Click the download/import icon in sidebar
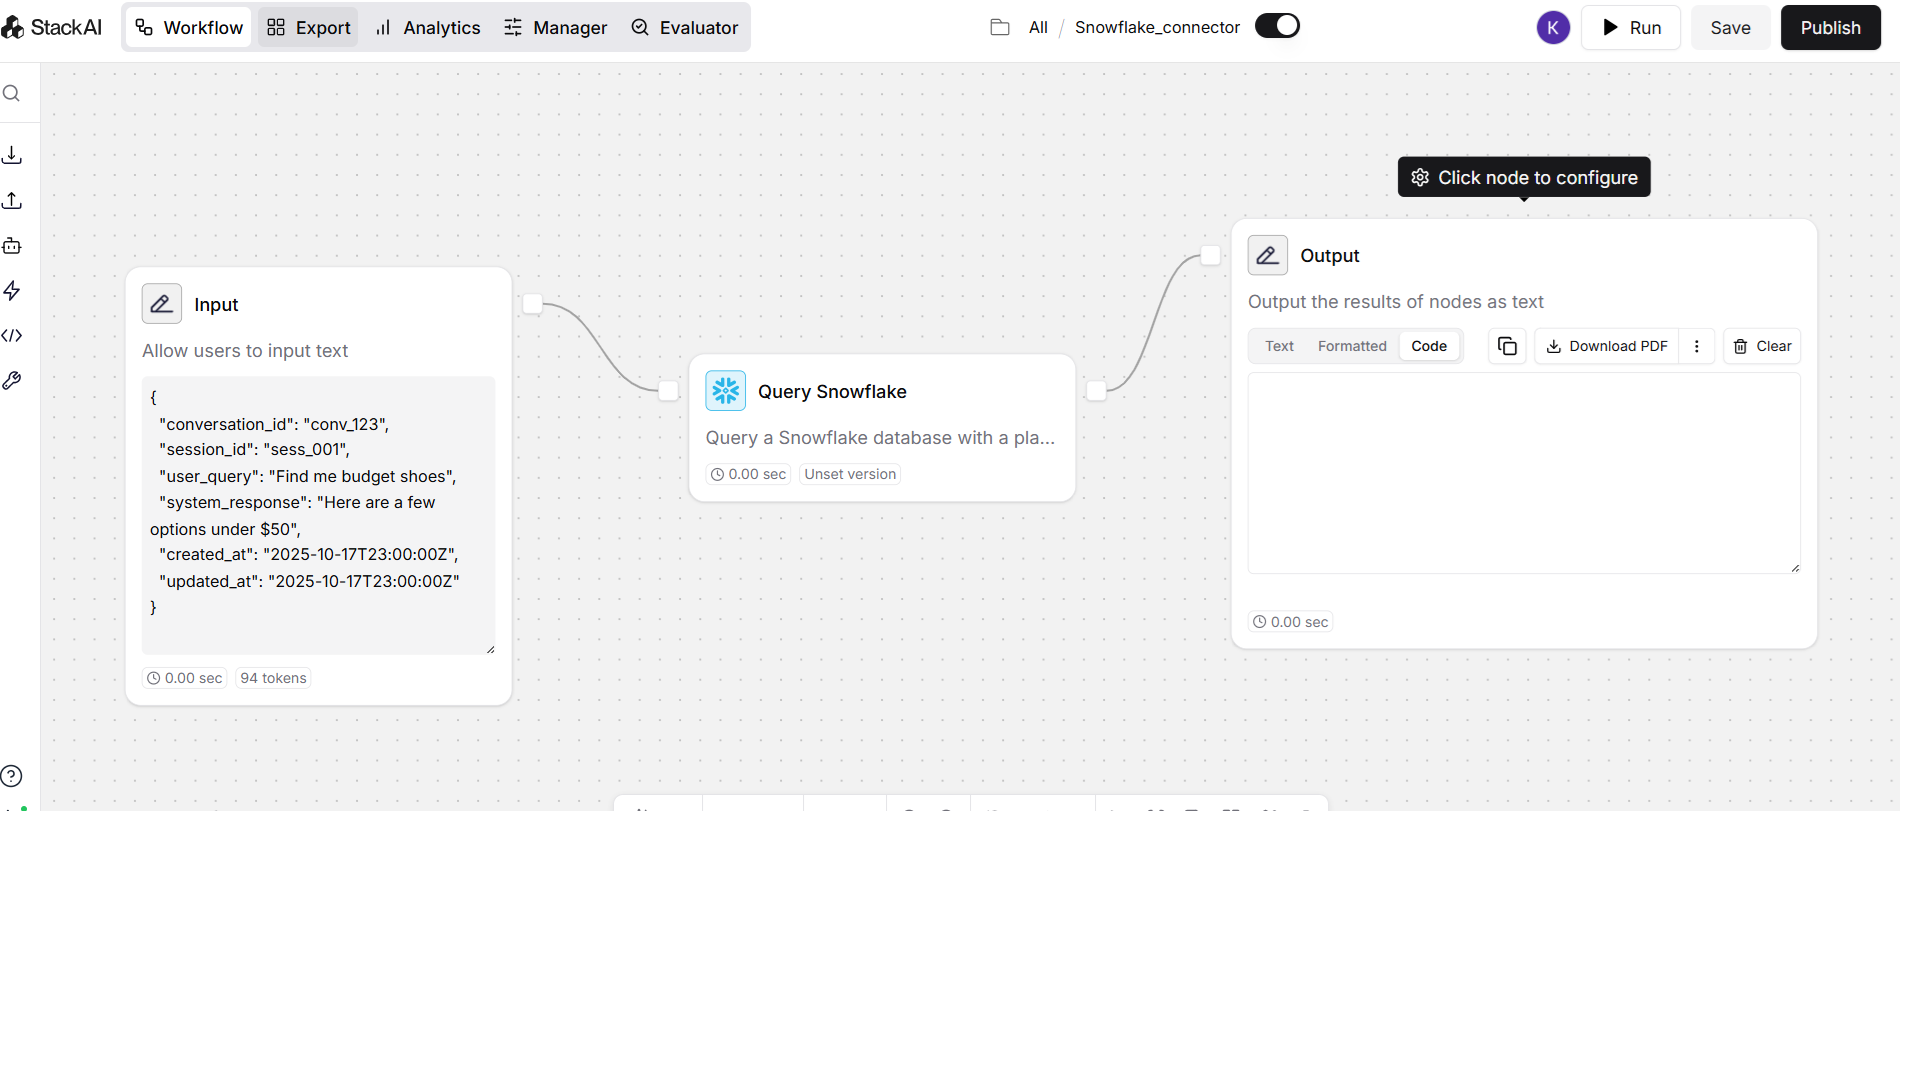The width and height of the screenshot is (1920, 1080). (12, 155)
